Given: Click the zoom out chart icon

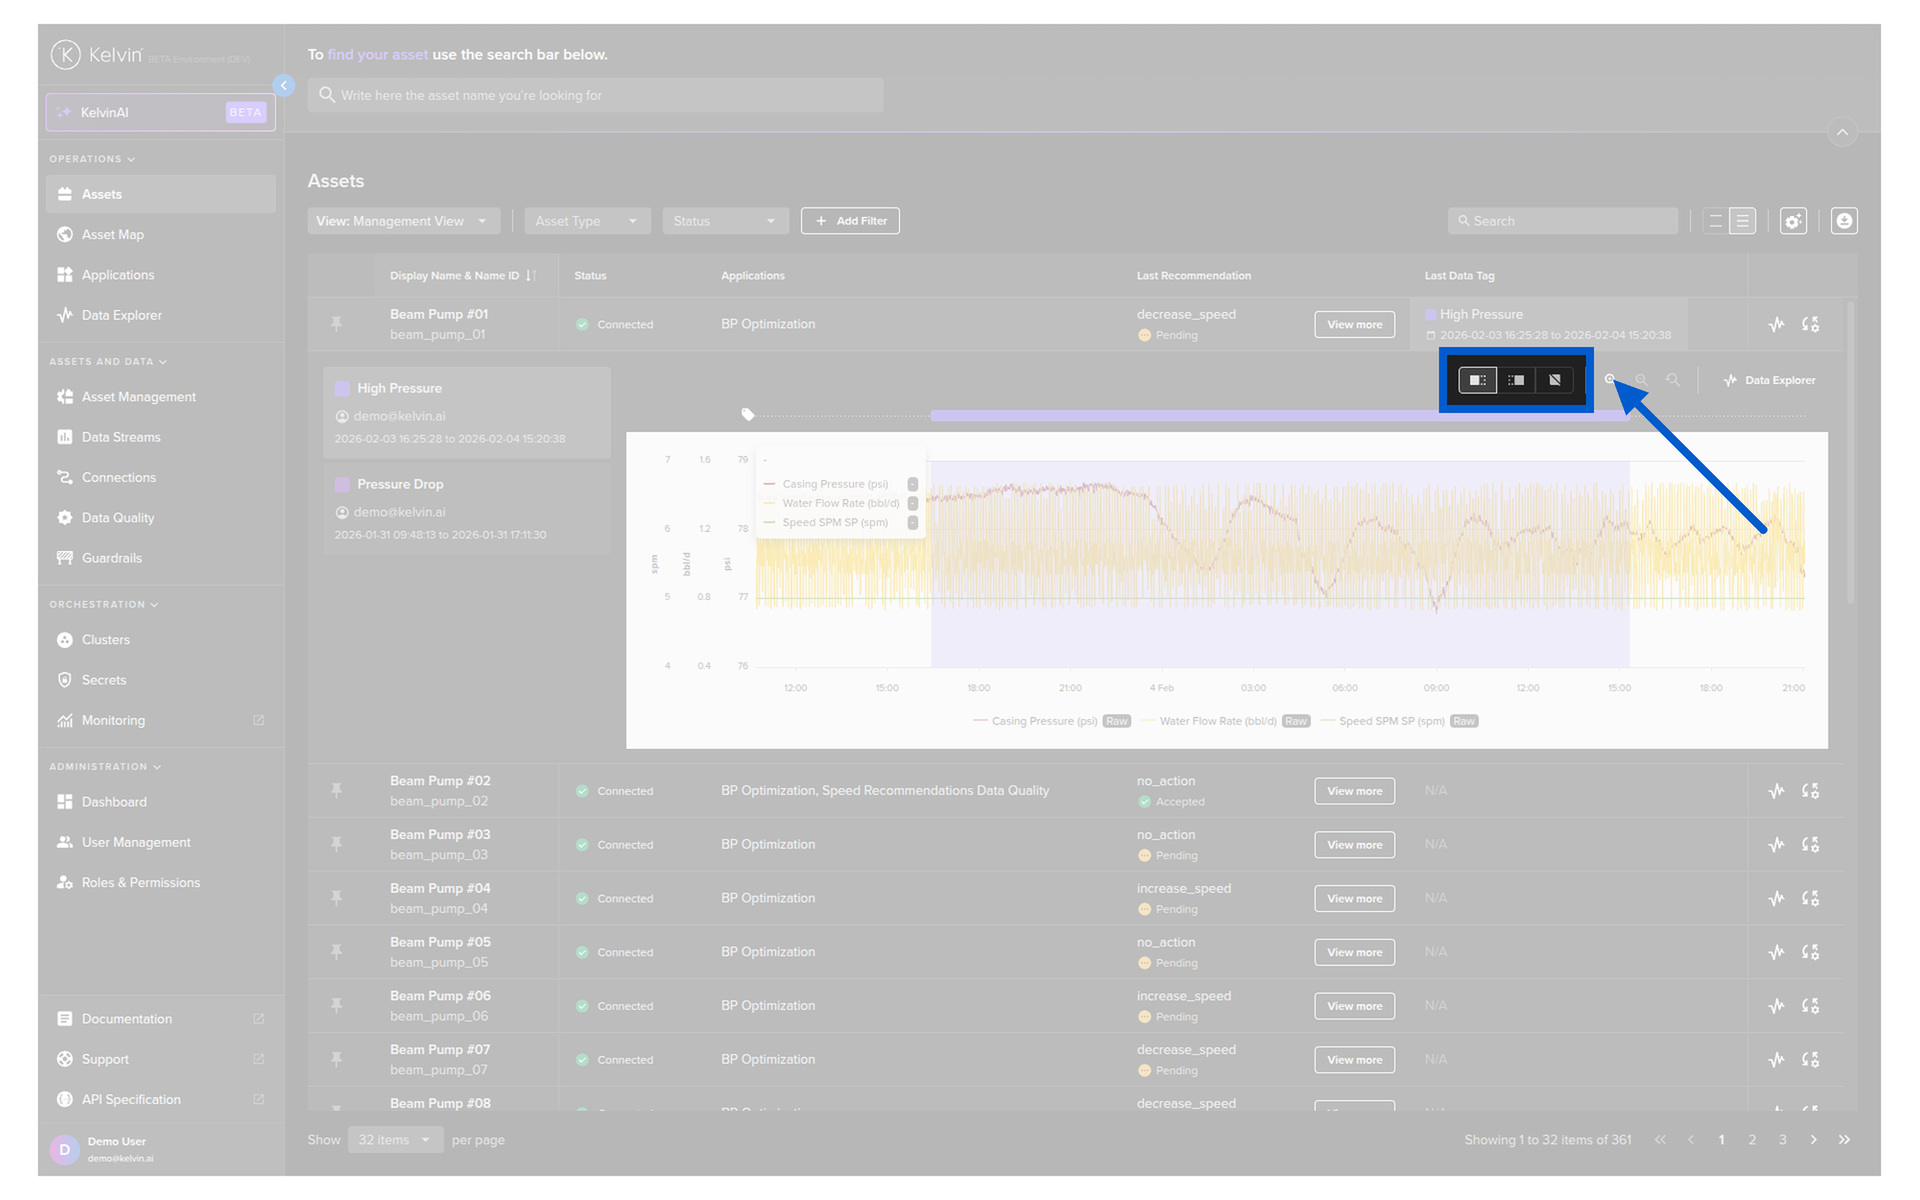Looking at the screenshot, I should click(x=1641, y=380).
